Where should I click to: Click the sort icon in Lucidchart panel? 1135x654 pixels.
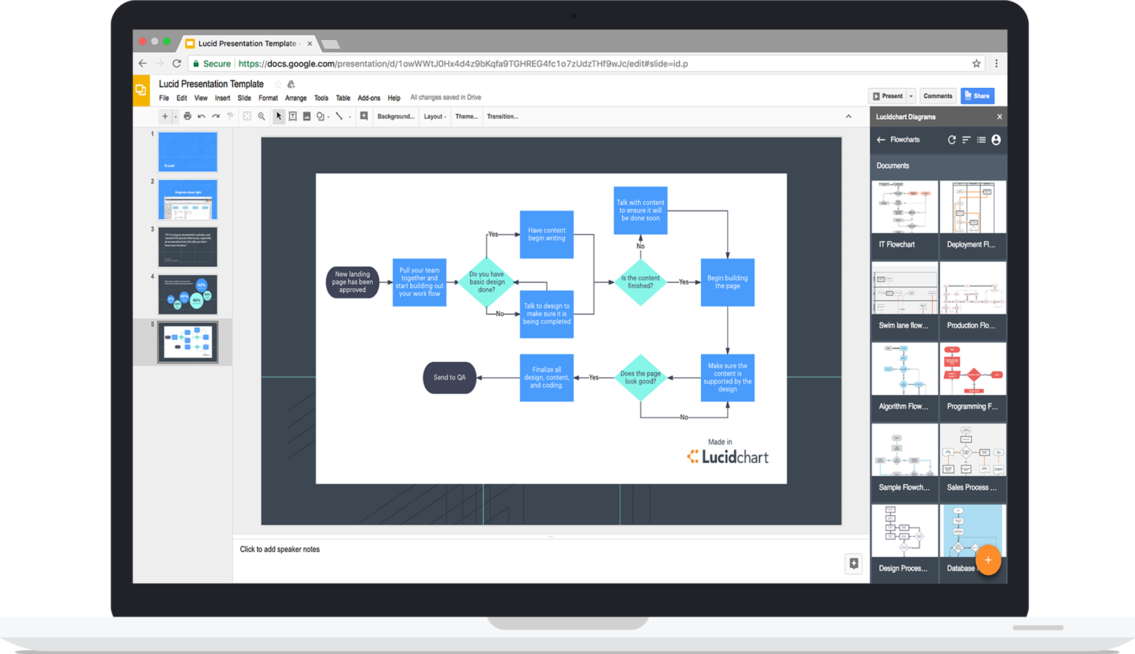point(966,140)
